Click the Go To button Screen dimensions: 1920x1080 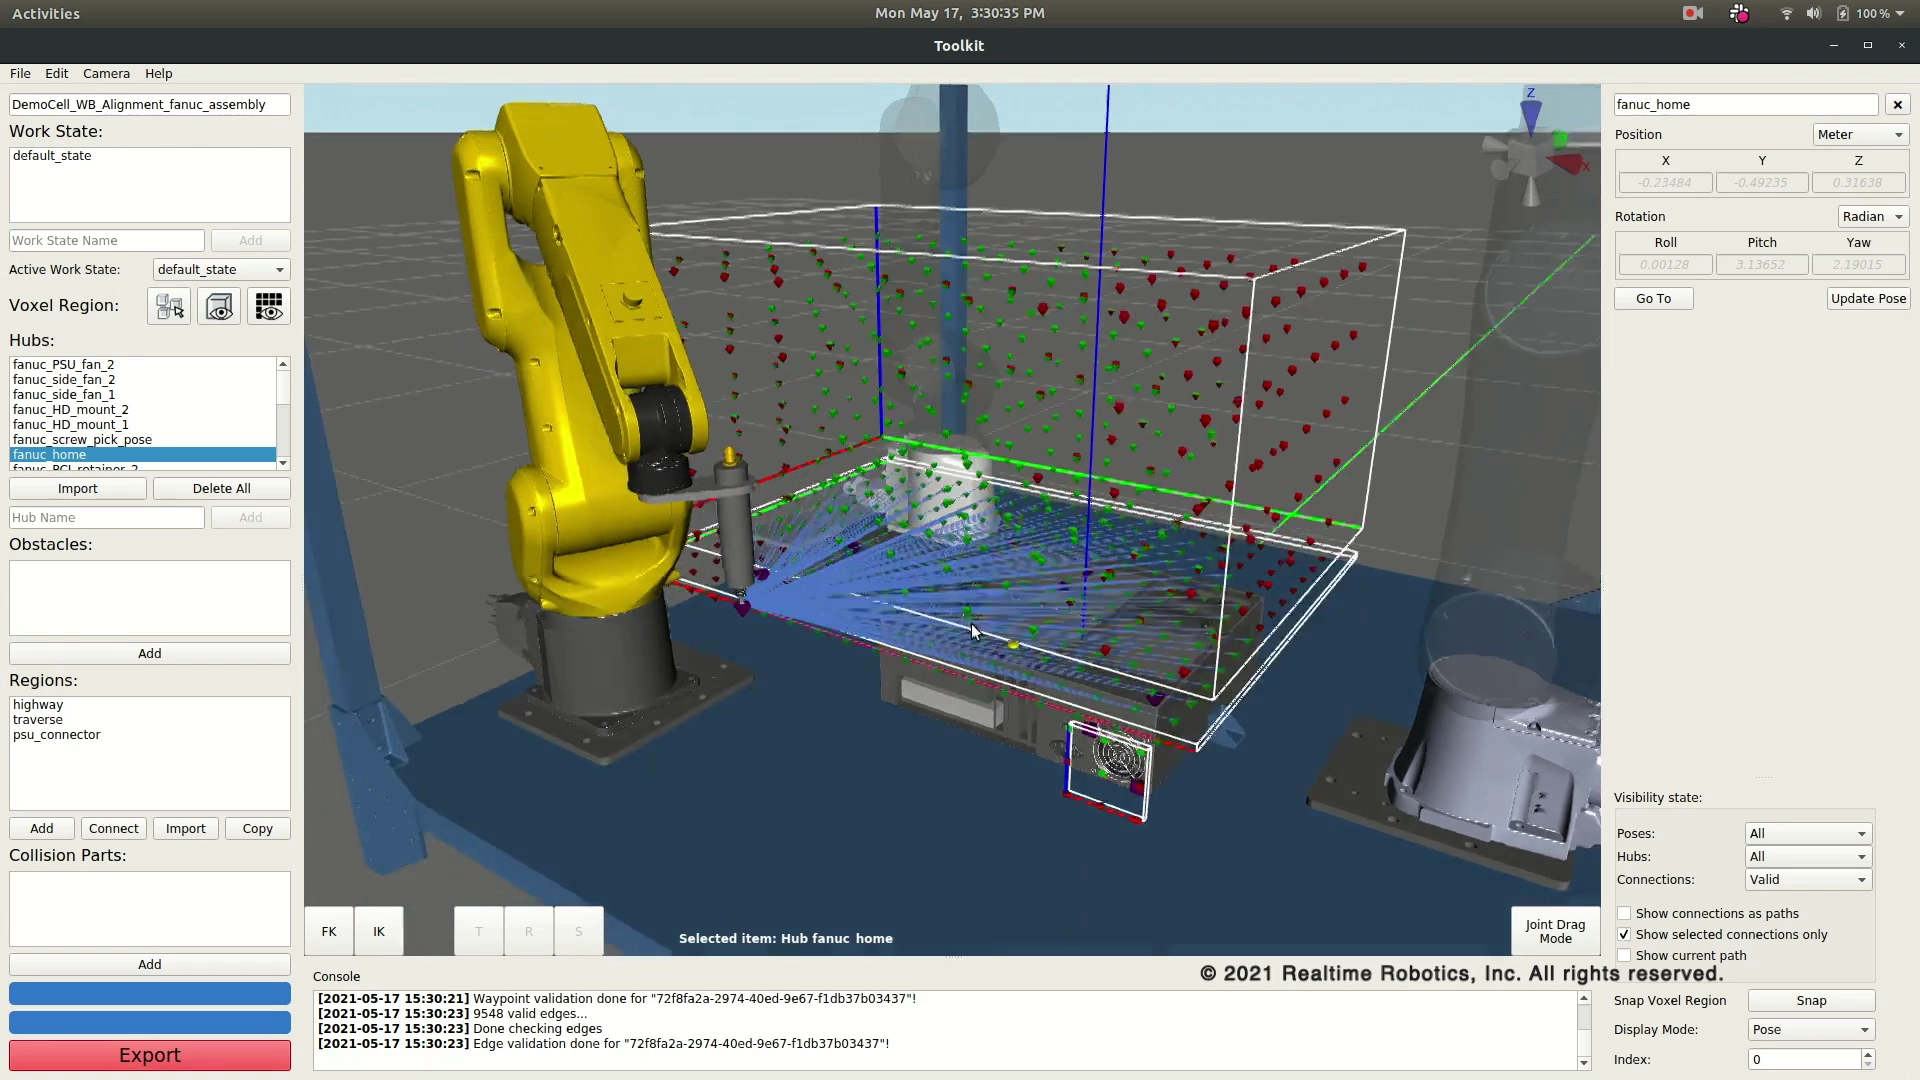(x=1653, y=299)
